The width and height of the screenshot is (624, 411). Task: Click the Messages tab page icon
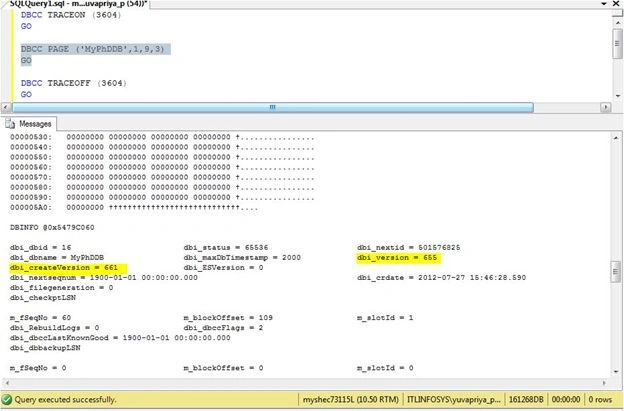[10, 124]
